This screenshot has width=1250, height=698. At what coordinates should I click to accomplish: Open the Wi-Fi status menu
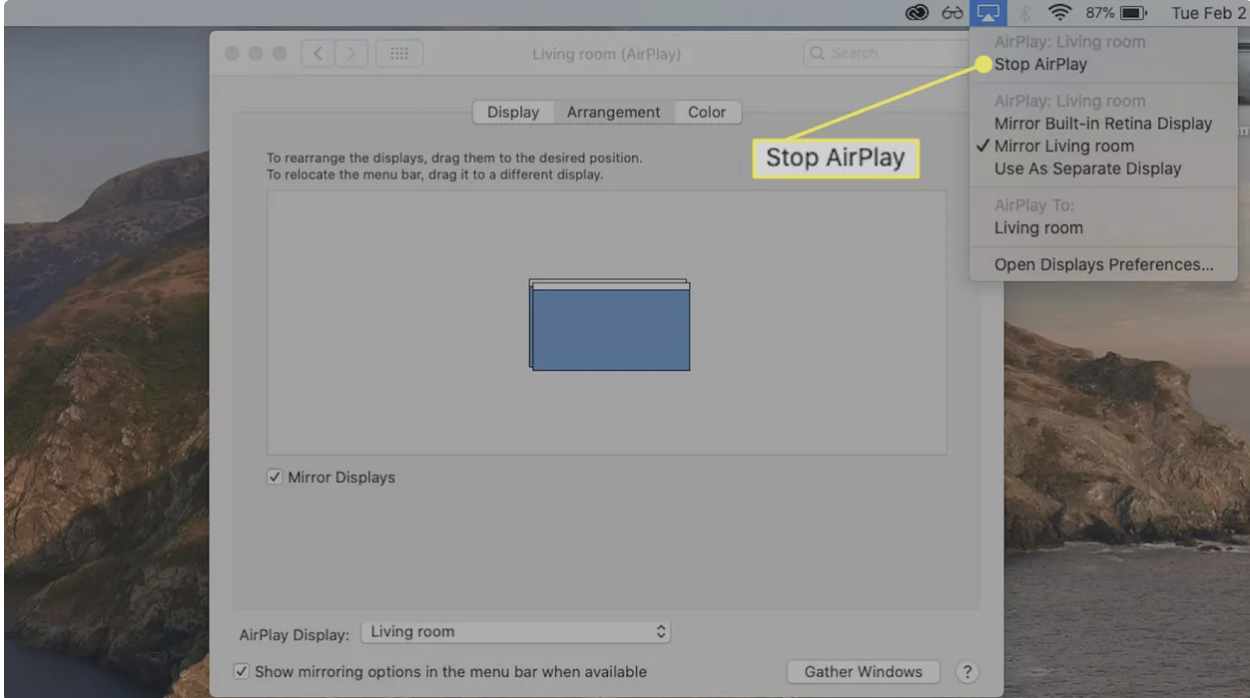click(x=1058, y=14)
